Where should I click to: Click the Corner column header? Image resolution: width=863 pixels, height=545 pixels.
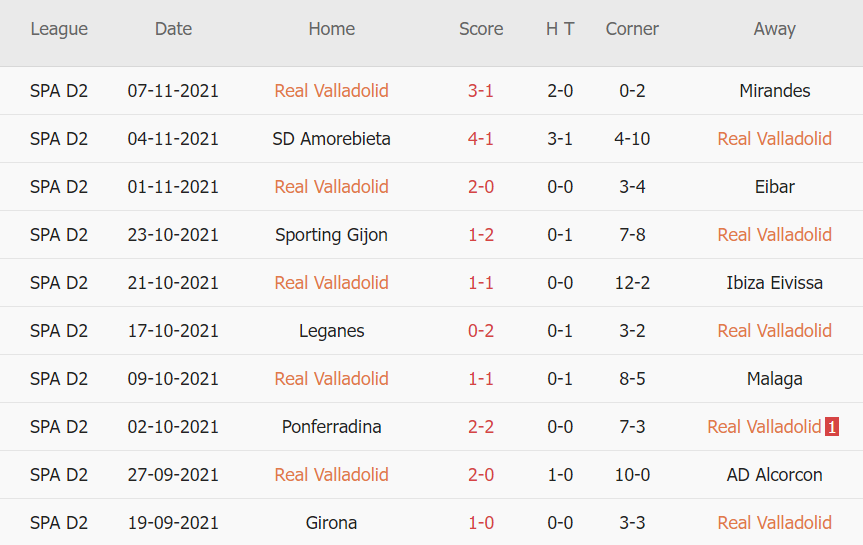tap(632, 29)
